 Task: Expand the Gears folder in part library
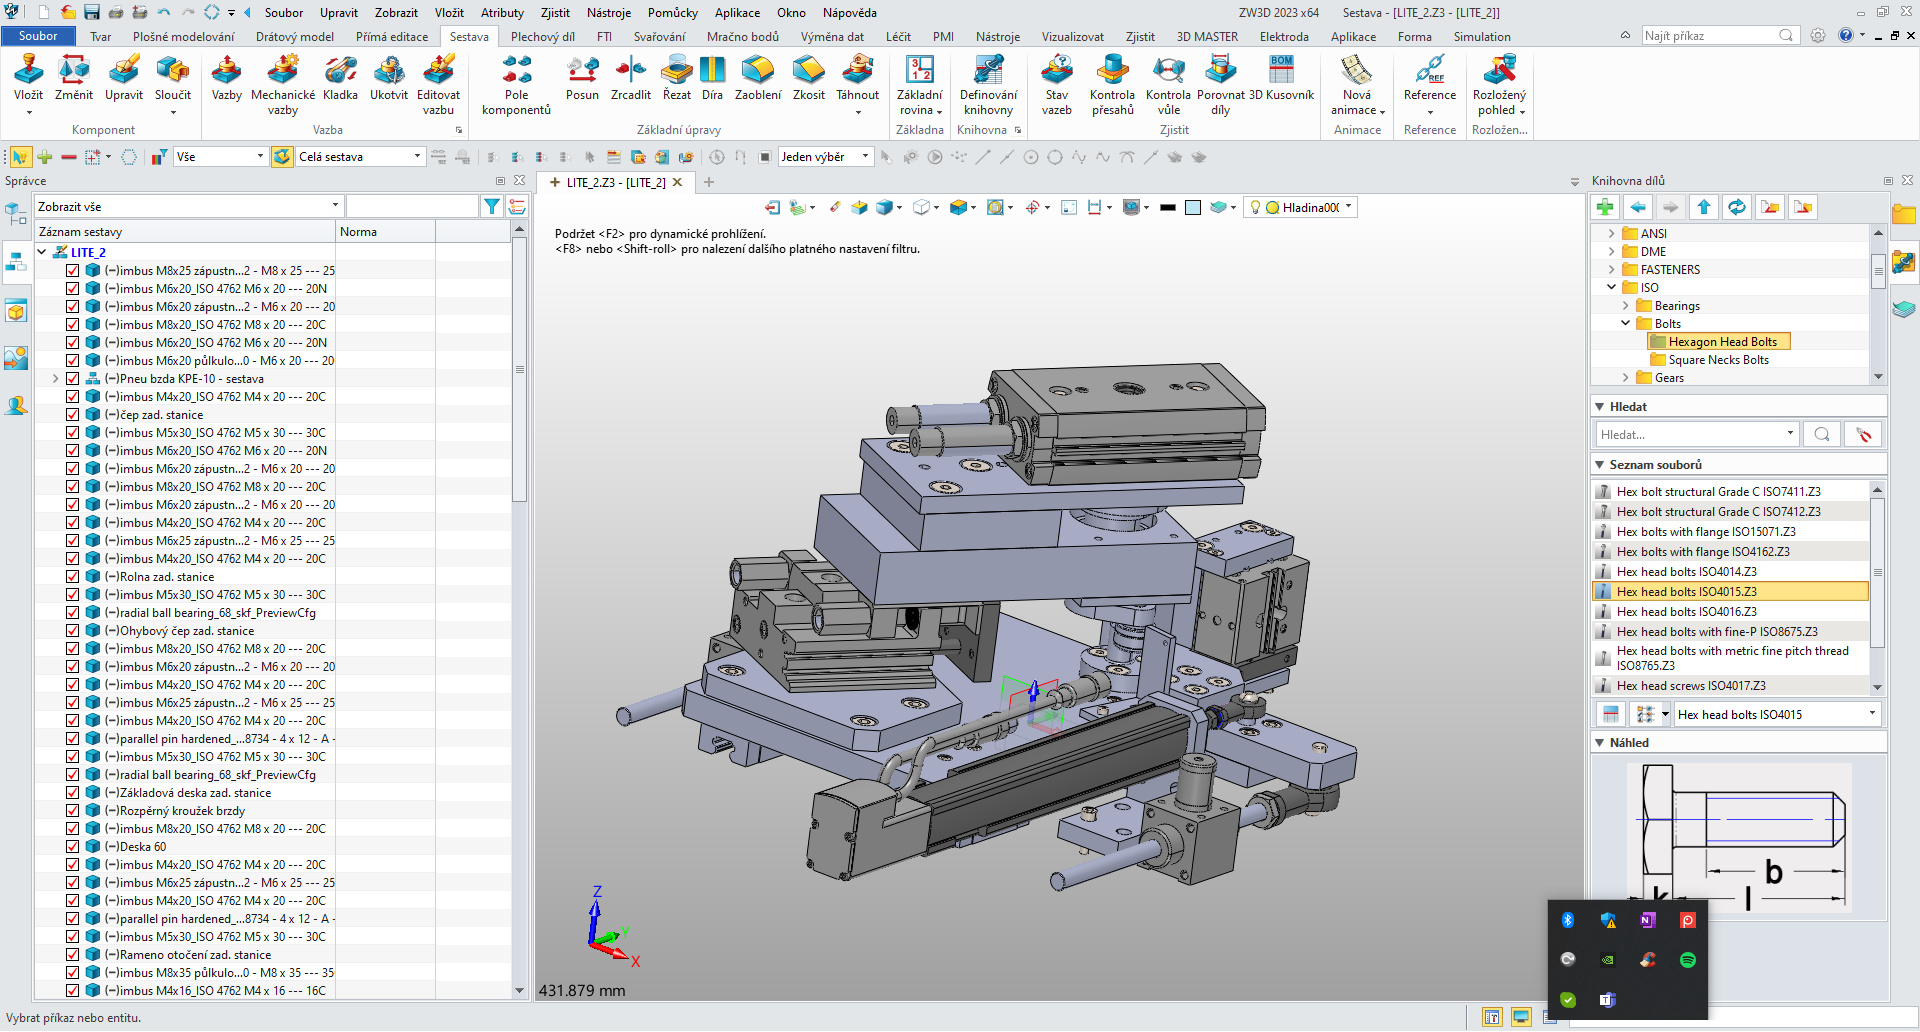point(1626,377)
